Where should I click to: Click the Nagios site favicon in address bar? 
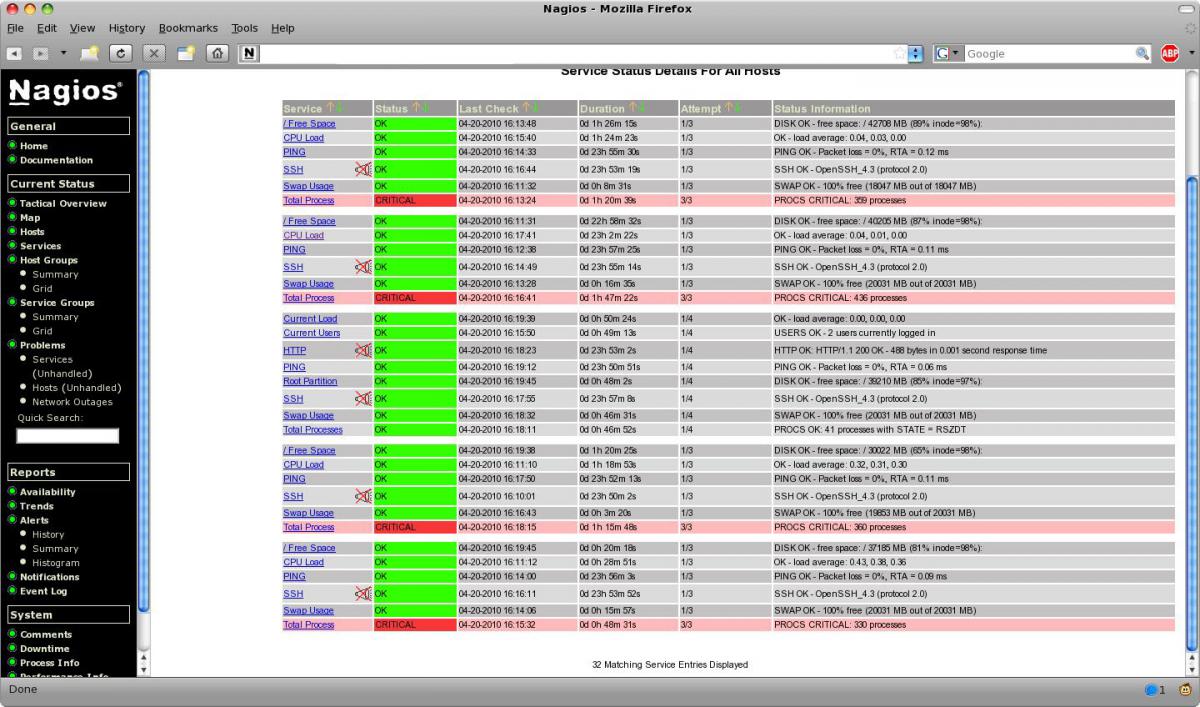coord(249,54)
